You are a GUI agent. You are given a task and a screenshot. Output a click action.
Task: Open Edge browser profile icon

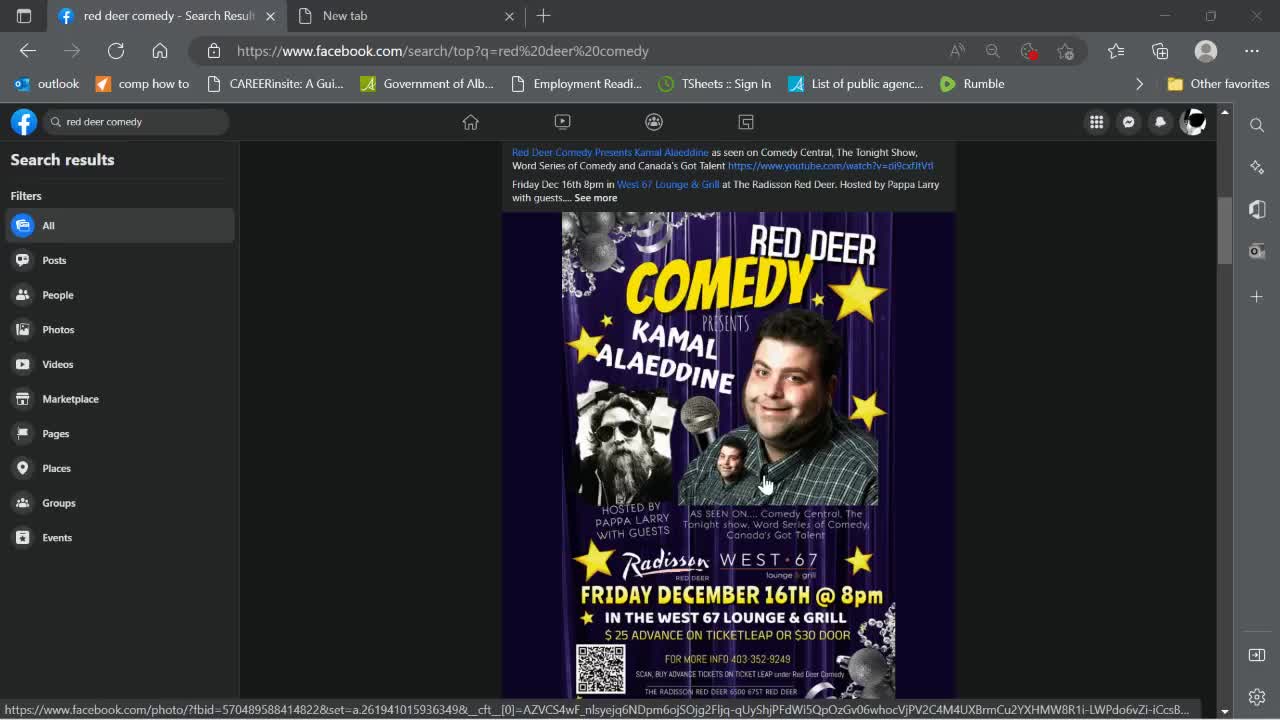point(1206,51)
